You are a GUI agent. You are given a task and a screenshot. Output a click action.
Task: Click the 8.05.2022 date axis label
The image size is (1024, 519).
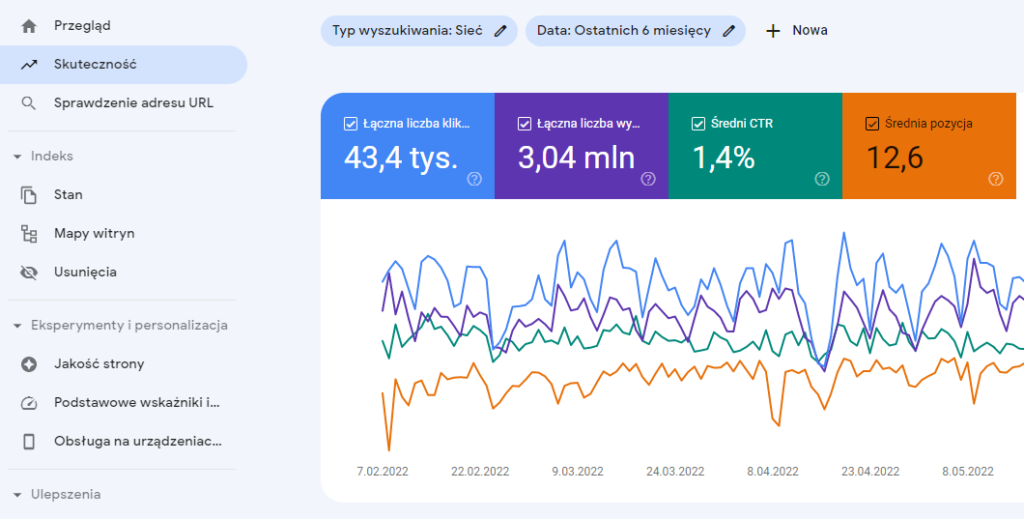(968, 471)
